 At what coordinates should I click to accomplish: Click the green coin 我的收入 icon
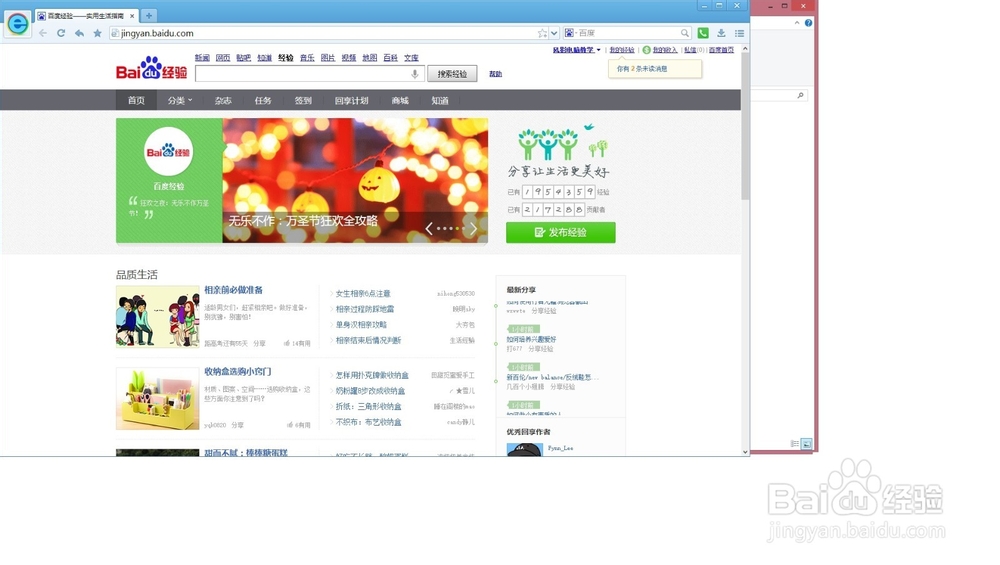(x=647, y=50)
